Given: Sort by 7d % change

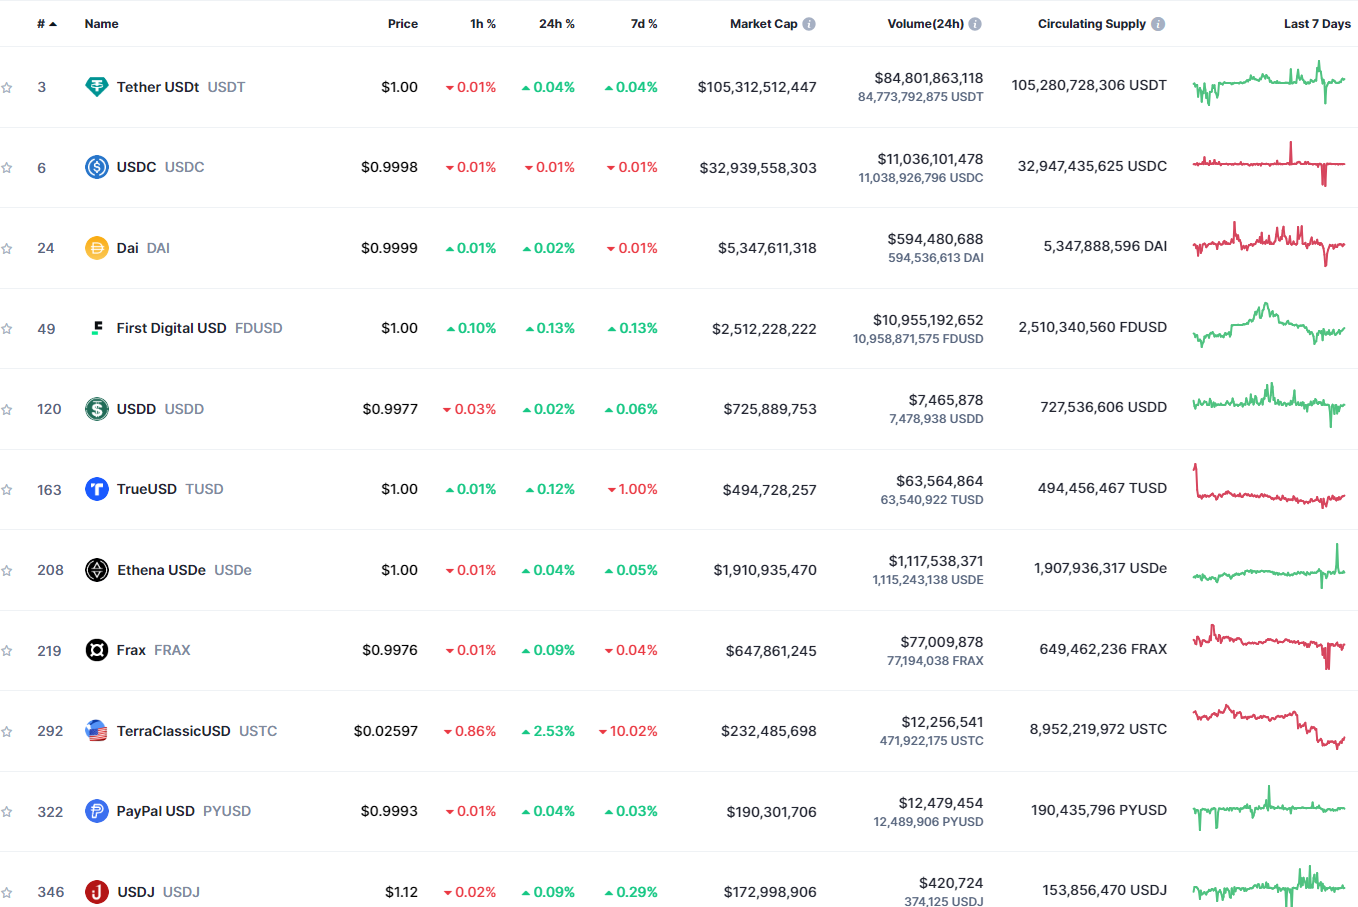Looking at the screenshot, I should click(644, 24).
